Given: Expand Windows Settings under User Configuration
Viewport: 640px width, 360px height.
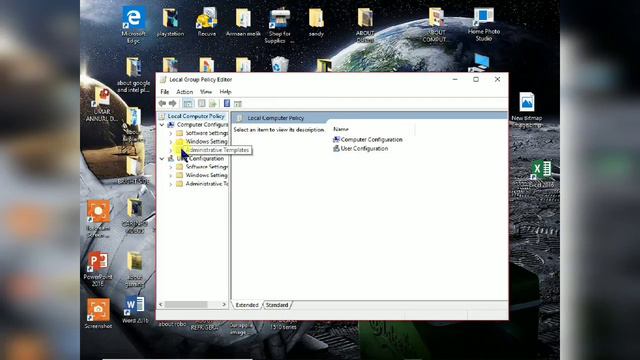Looking at the screenshot, I should [171, 175].
